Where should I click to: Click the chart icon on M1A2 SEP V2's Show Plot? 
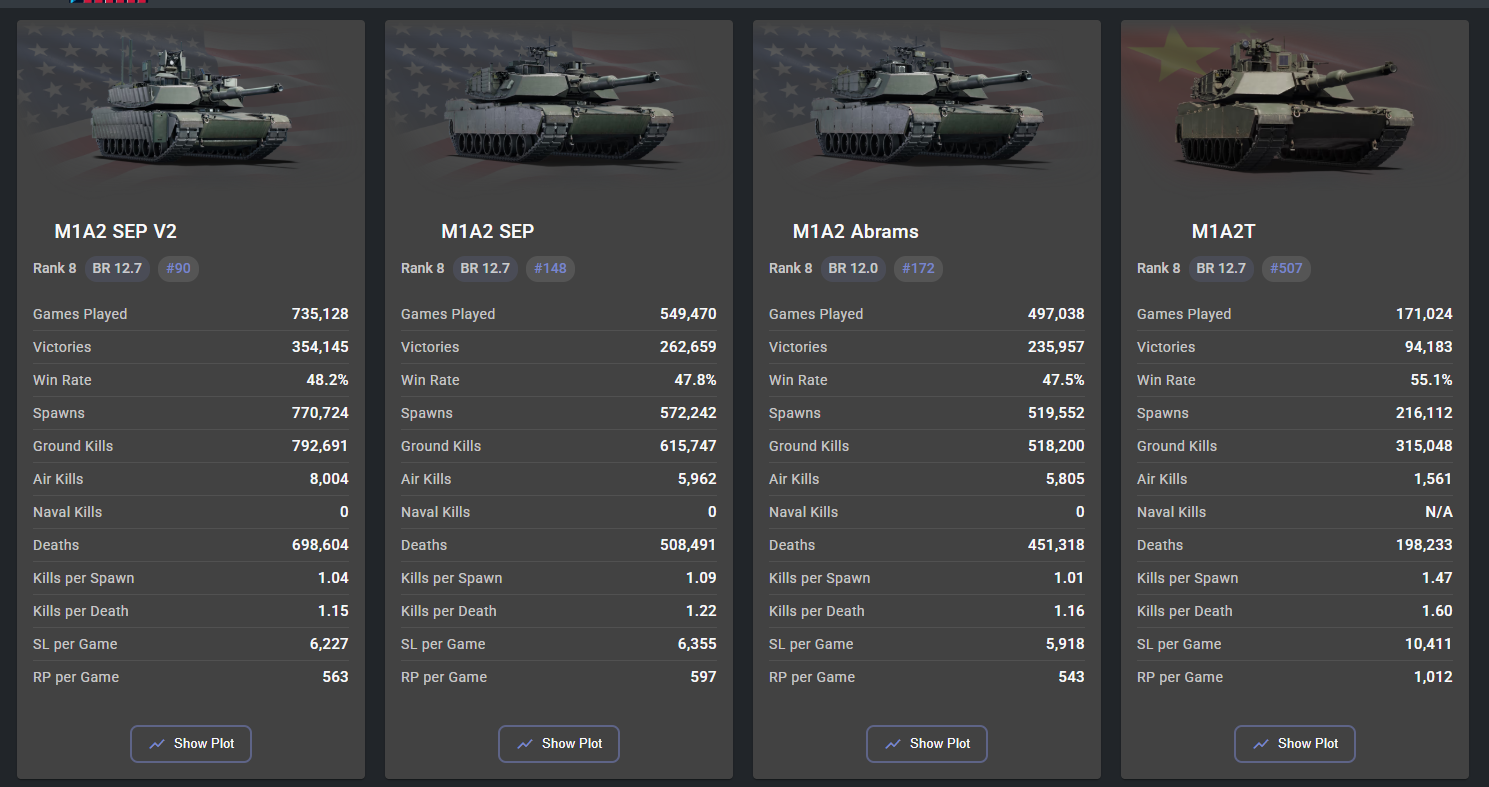pyautogui.click(x=157, y=744)
